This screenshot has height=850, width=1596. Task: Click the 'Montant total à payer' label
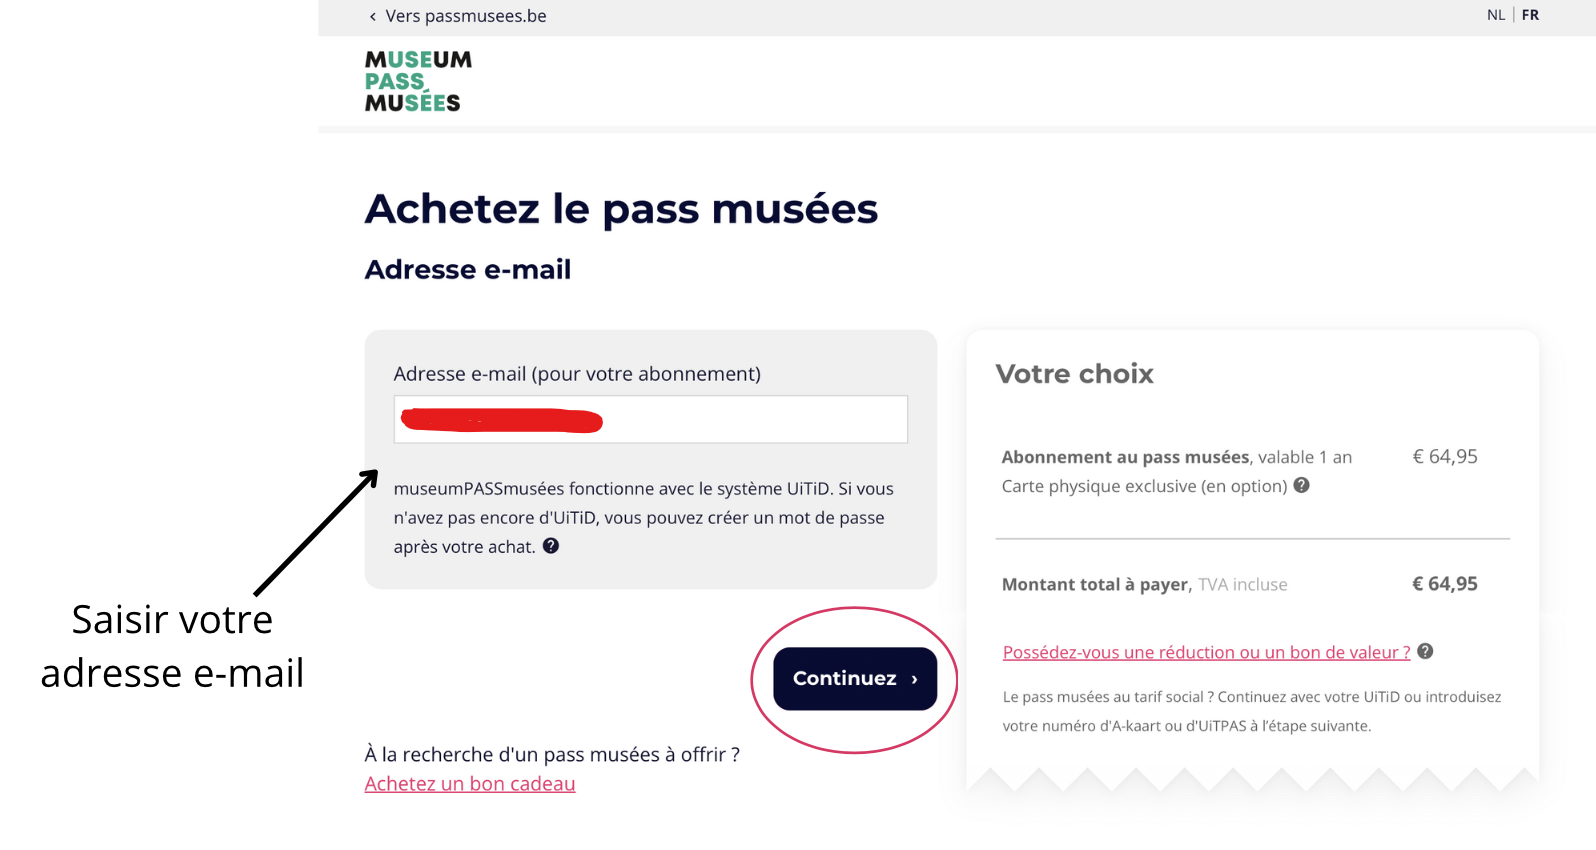pyautogui.click(x=1095, y=584)
